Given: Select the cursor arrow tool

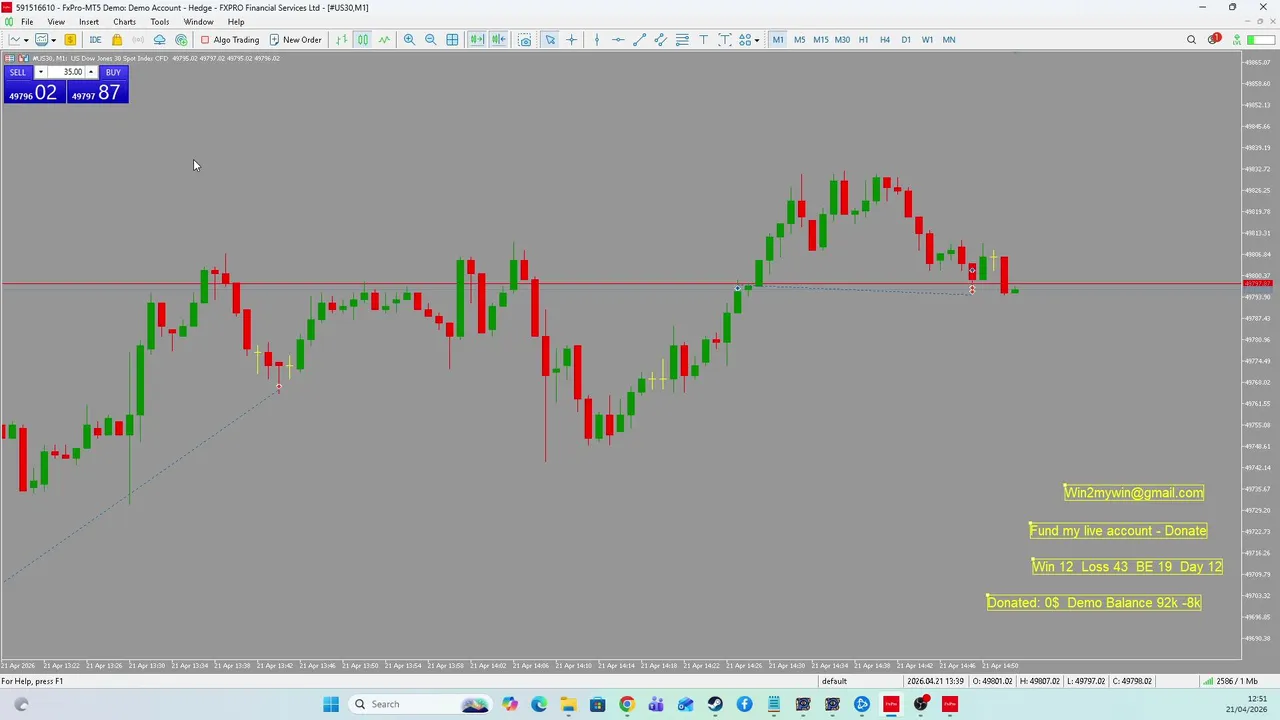Looking at the screenshot, I should point(550,40).
